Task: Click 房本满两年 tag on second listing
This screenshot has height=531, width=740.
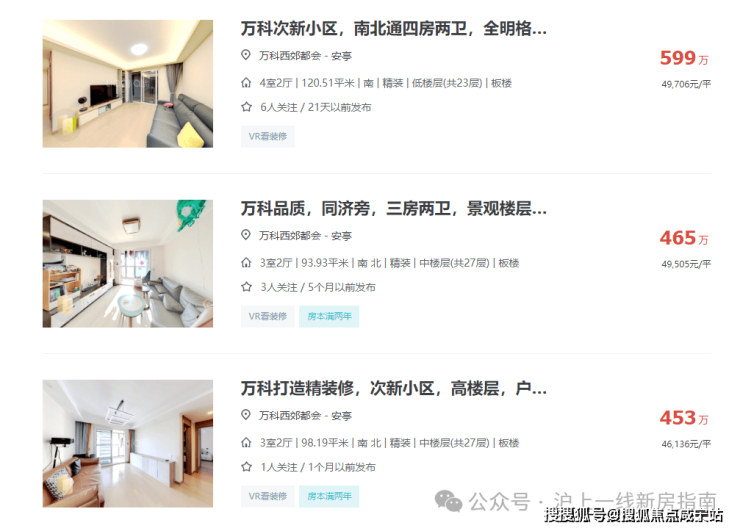Action: [329, 316]
